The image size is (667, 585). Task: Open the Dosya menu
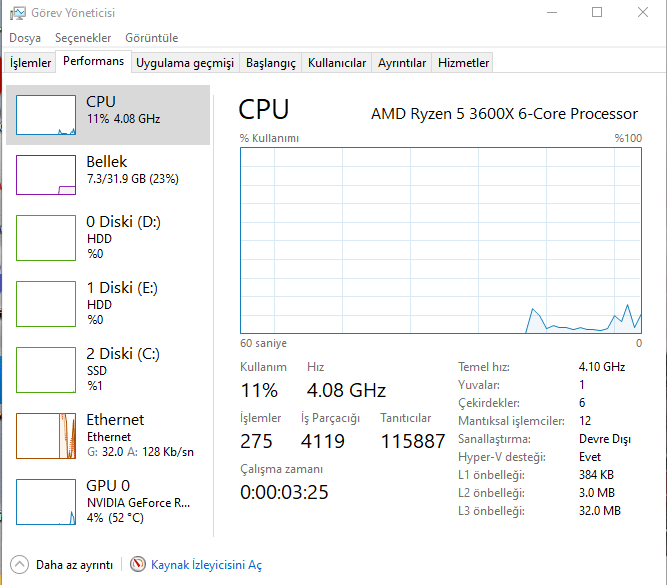coord(25,38)
